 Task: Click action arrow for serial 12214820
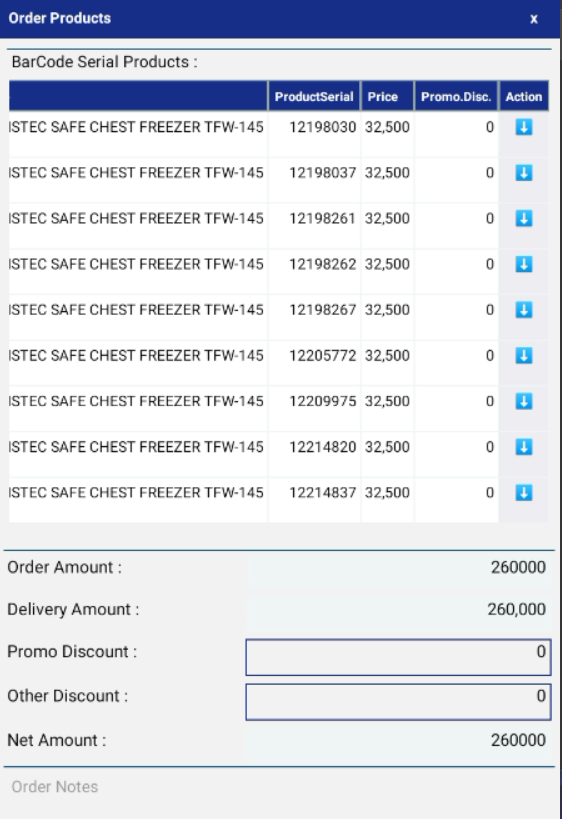[x=524, y=447]
